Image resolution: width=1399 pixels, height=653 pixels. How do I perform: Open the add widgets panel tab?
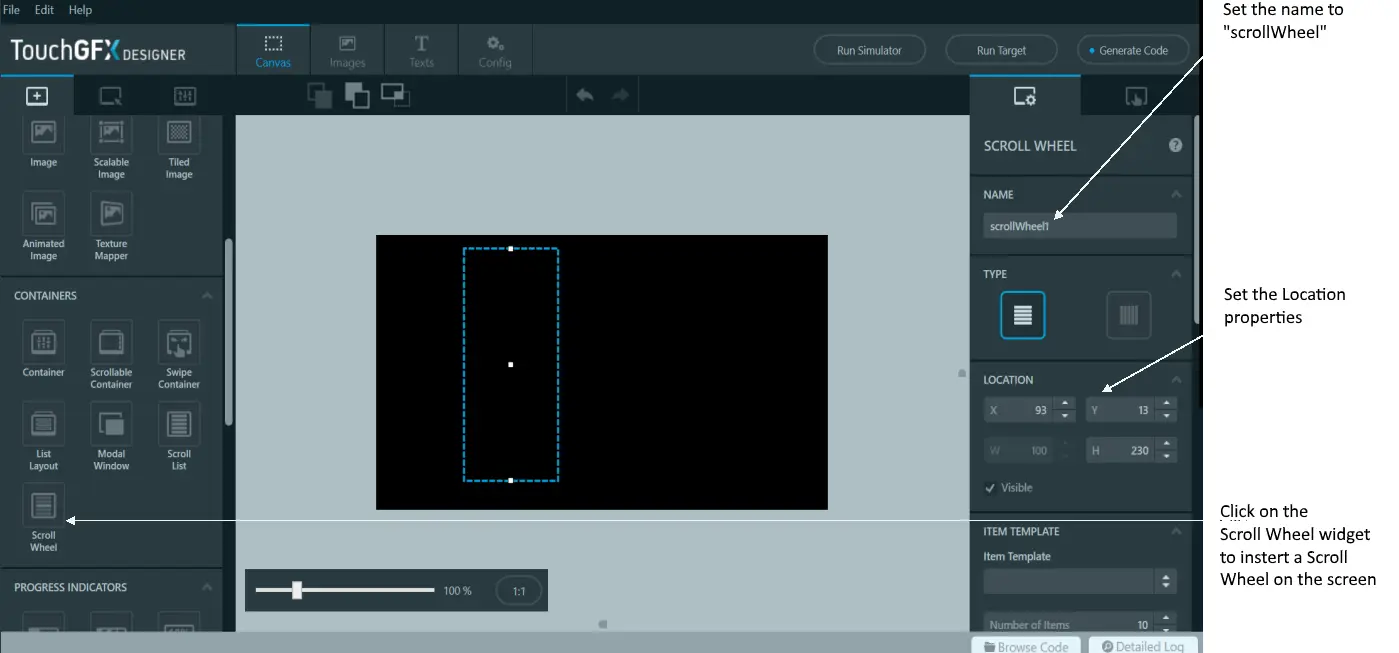coord(37,96)
